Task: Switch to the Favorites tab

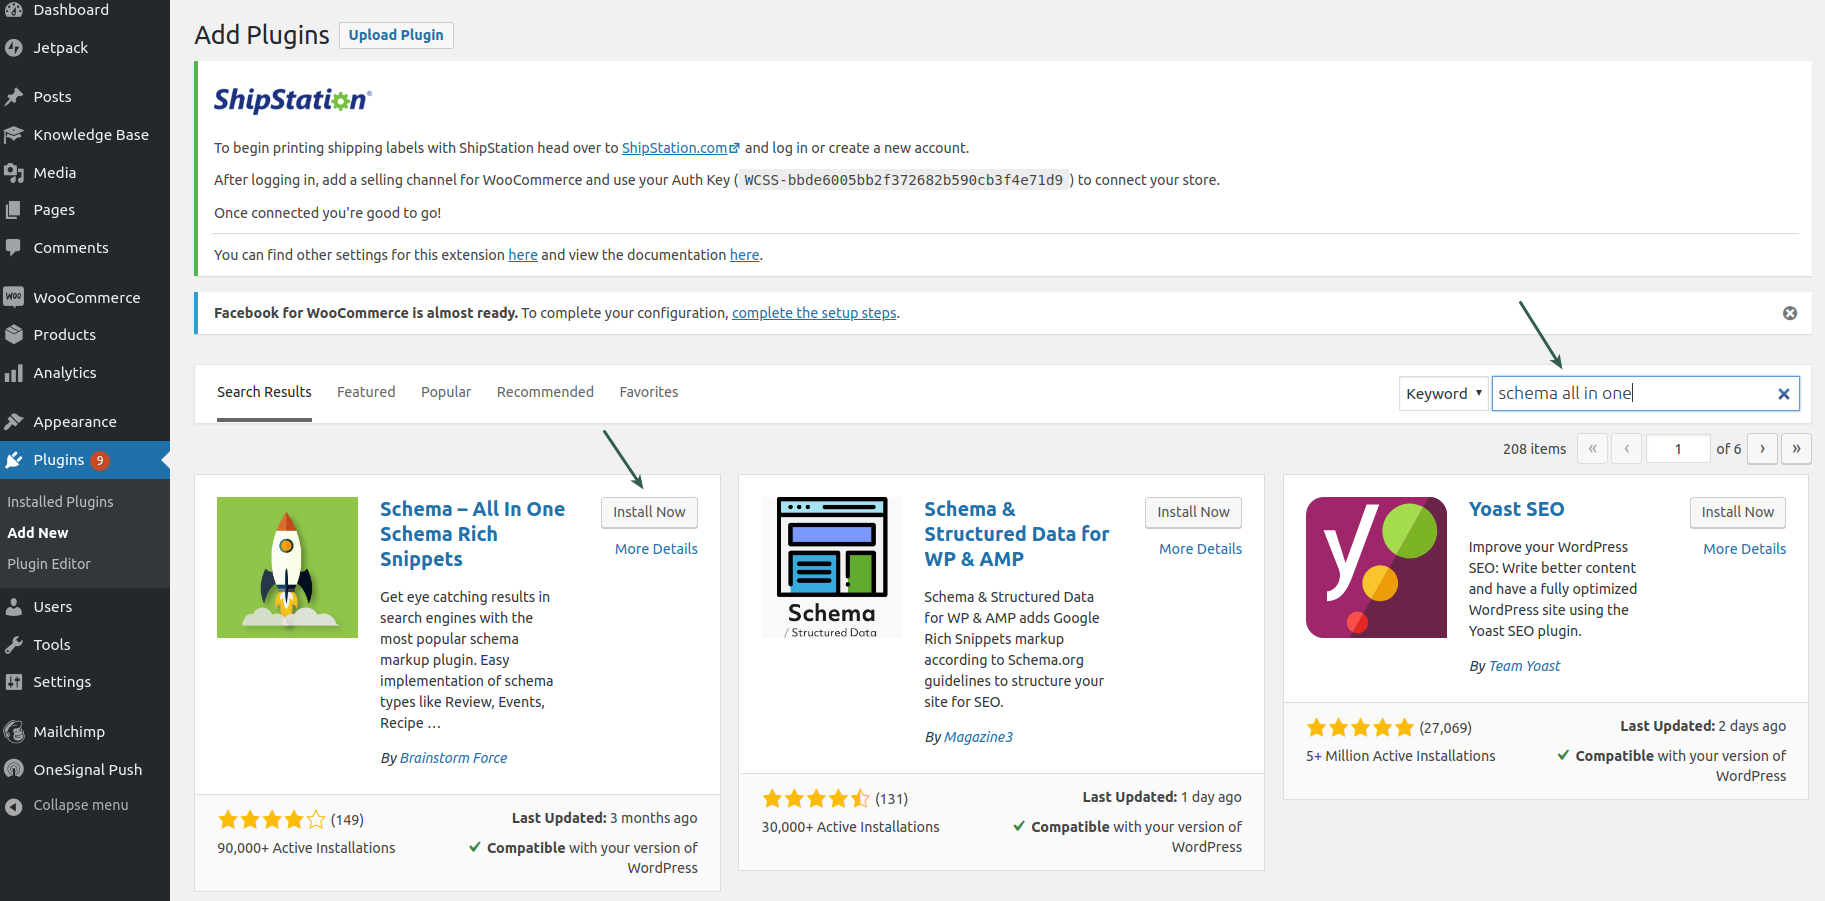Action: pyautogui.click(x=649, y=392)
